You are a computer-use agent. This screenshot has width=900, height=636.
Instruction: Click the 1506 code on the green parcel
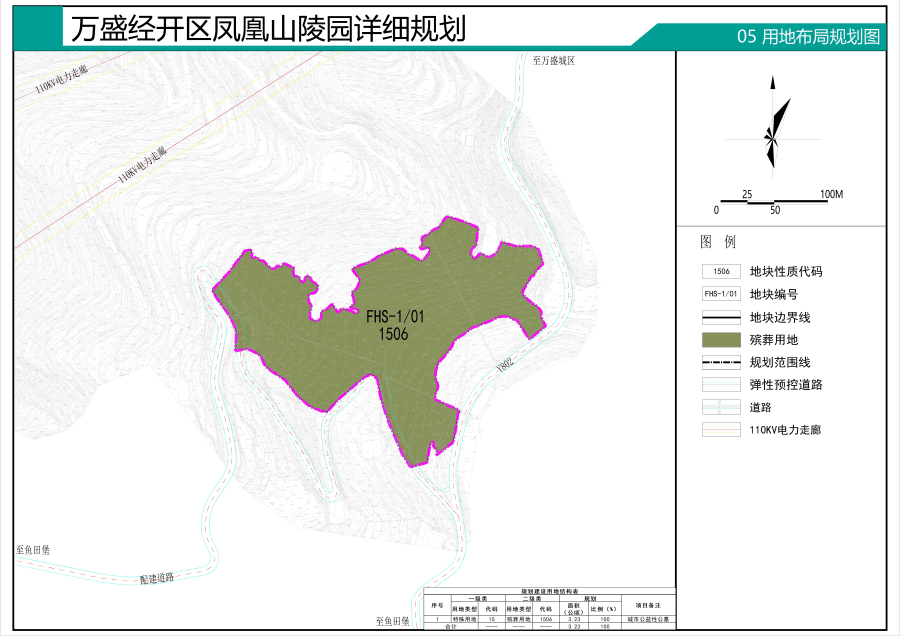click(393, 333)
